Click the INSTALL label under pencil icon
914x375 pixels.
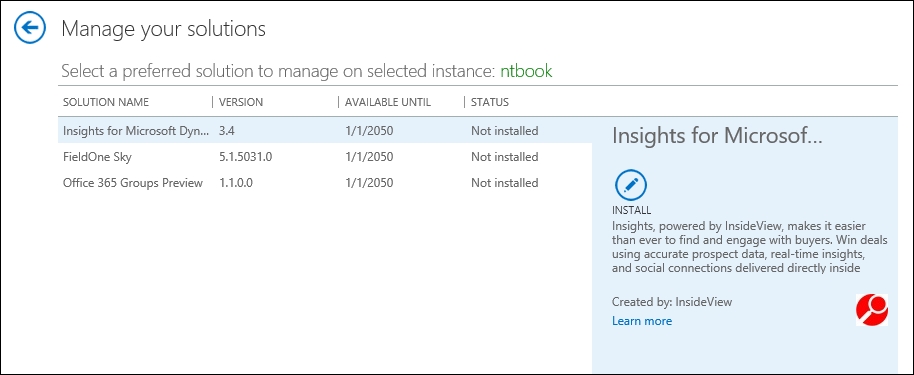click(631, 211)
